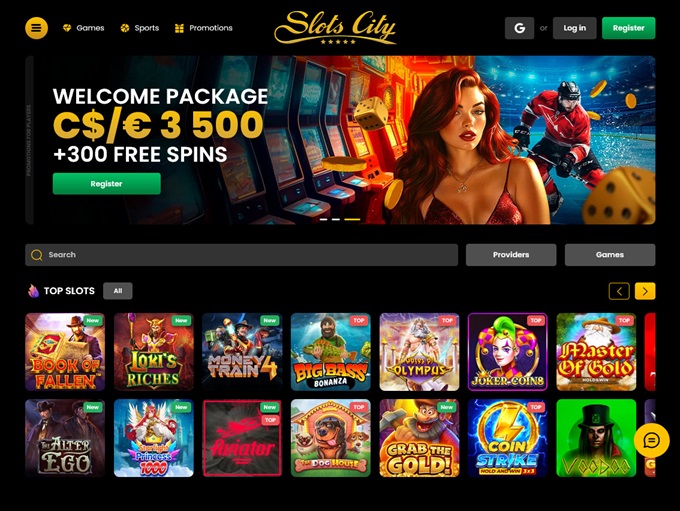This screenshot has width=680, height=511.
Task: Expand the Top Slots All list
Action: point(118,291)
